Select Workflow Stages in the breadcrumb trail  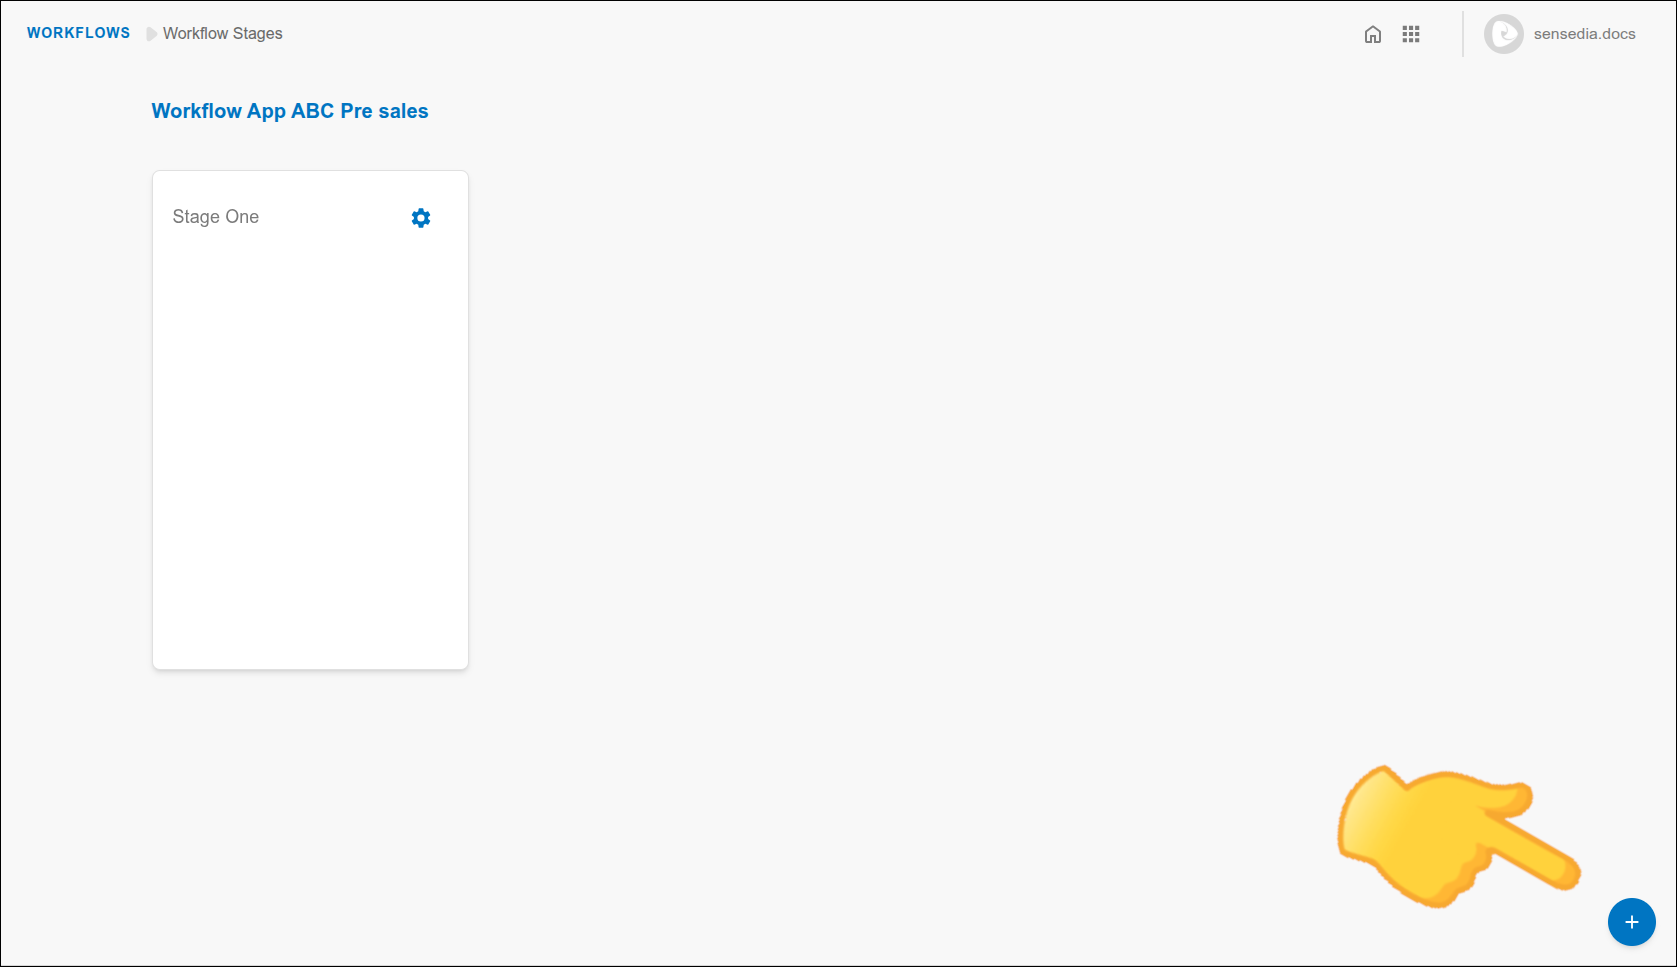(221, 33)
